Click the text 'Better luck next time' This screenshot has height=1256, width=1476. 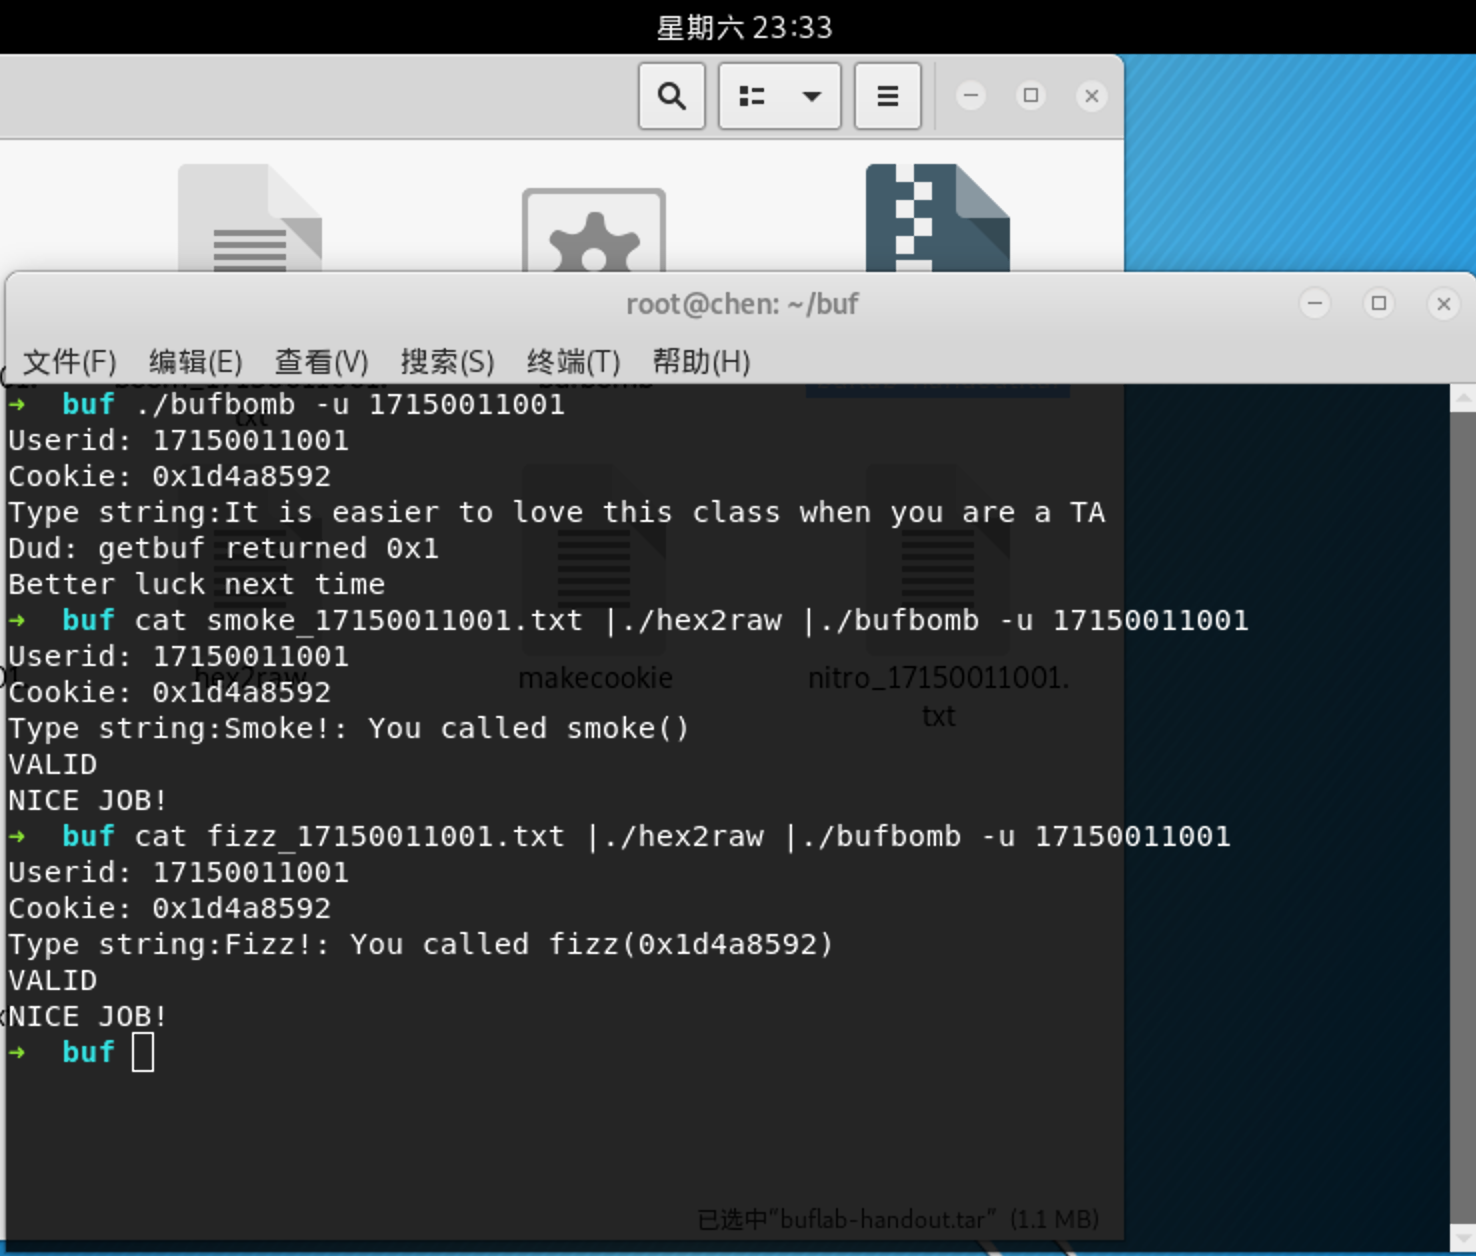196,584
